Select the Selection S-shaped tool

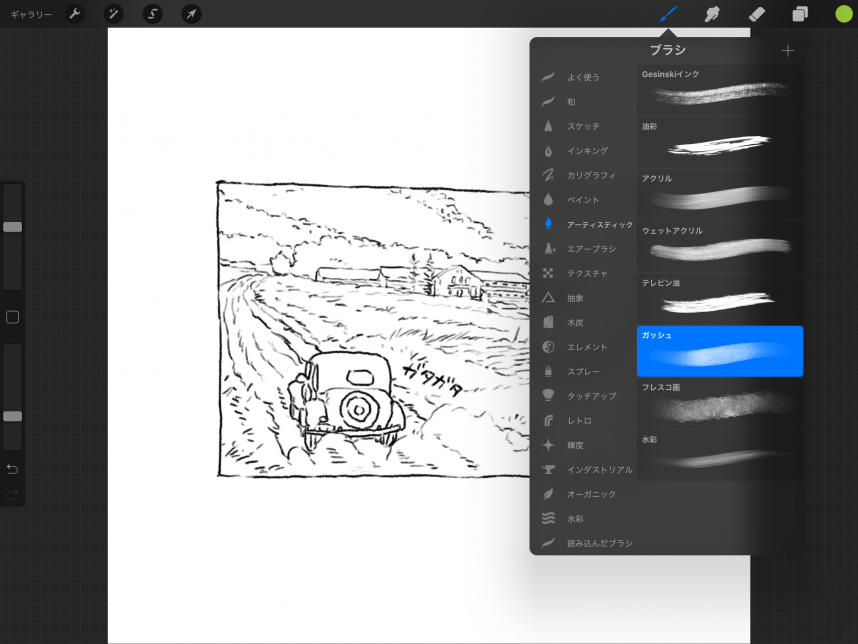[x=152, y=14]
